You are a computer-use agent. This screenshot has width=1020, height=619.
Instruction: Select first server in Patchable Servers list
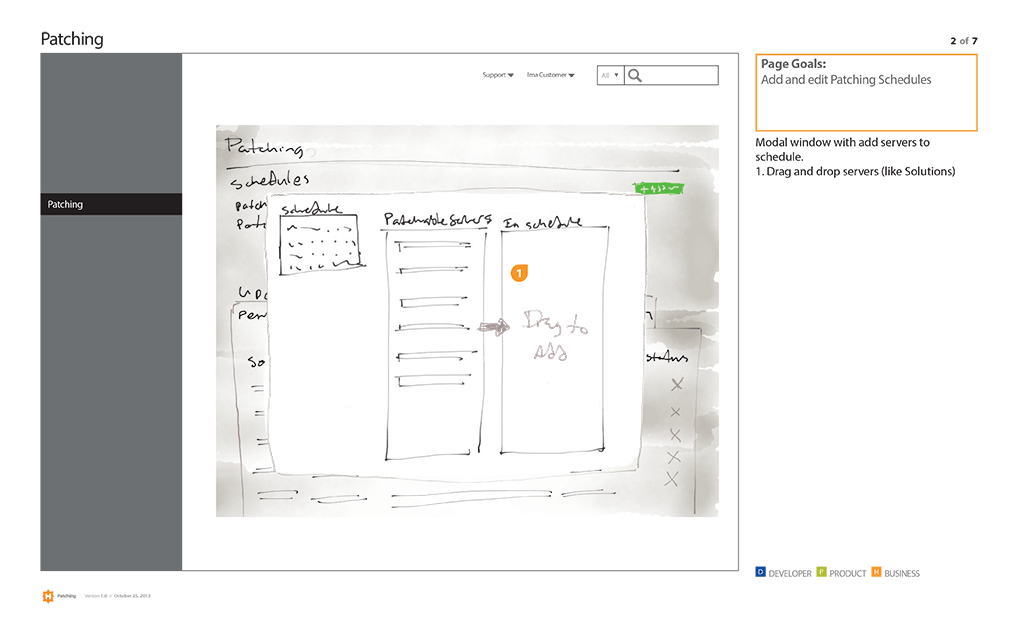coord(432,244)
